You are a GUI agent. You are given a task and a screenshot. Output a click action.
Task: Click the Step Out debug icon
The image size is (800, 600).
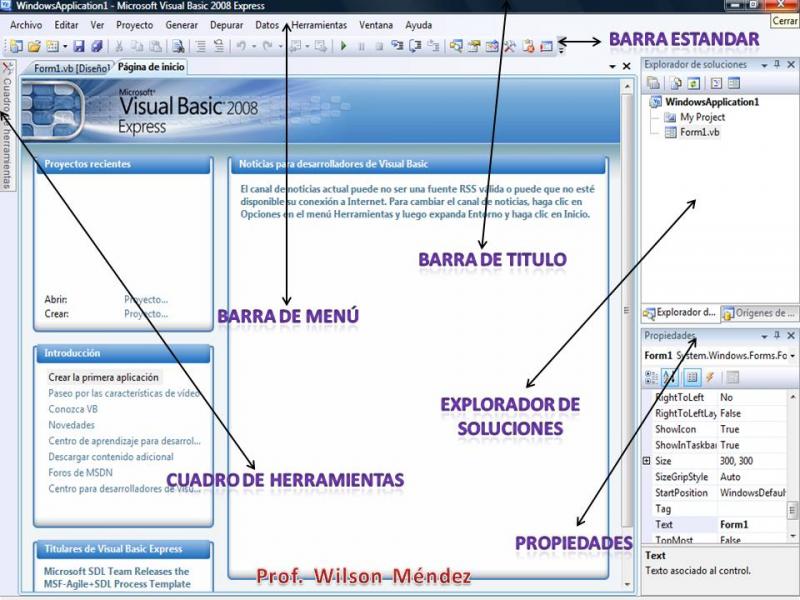click(x=434, y=46)
